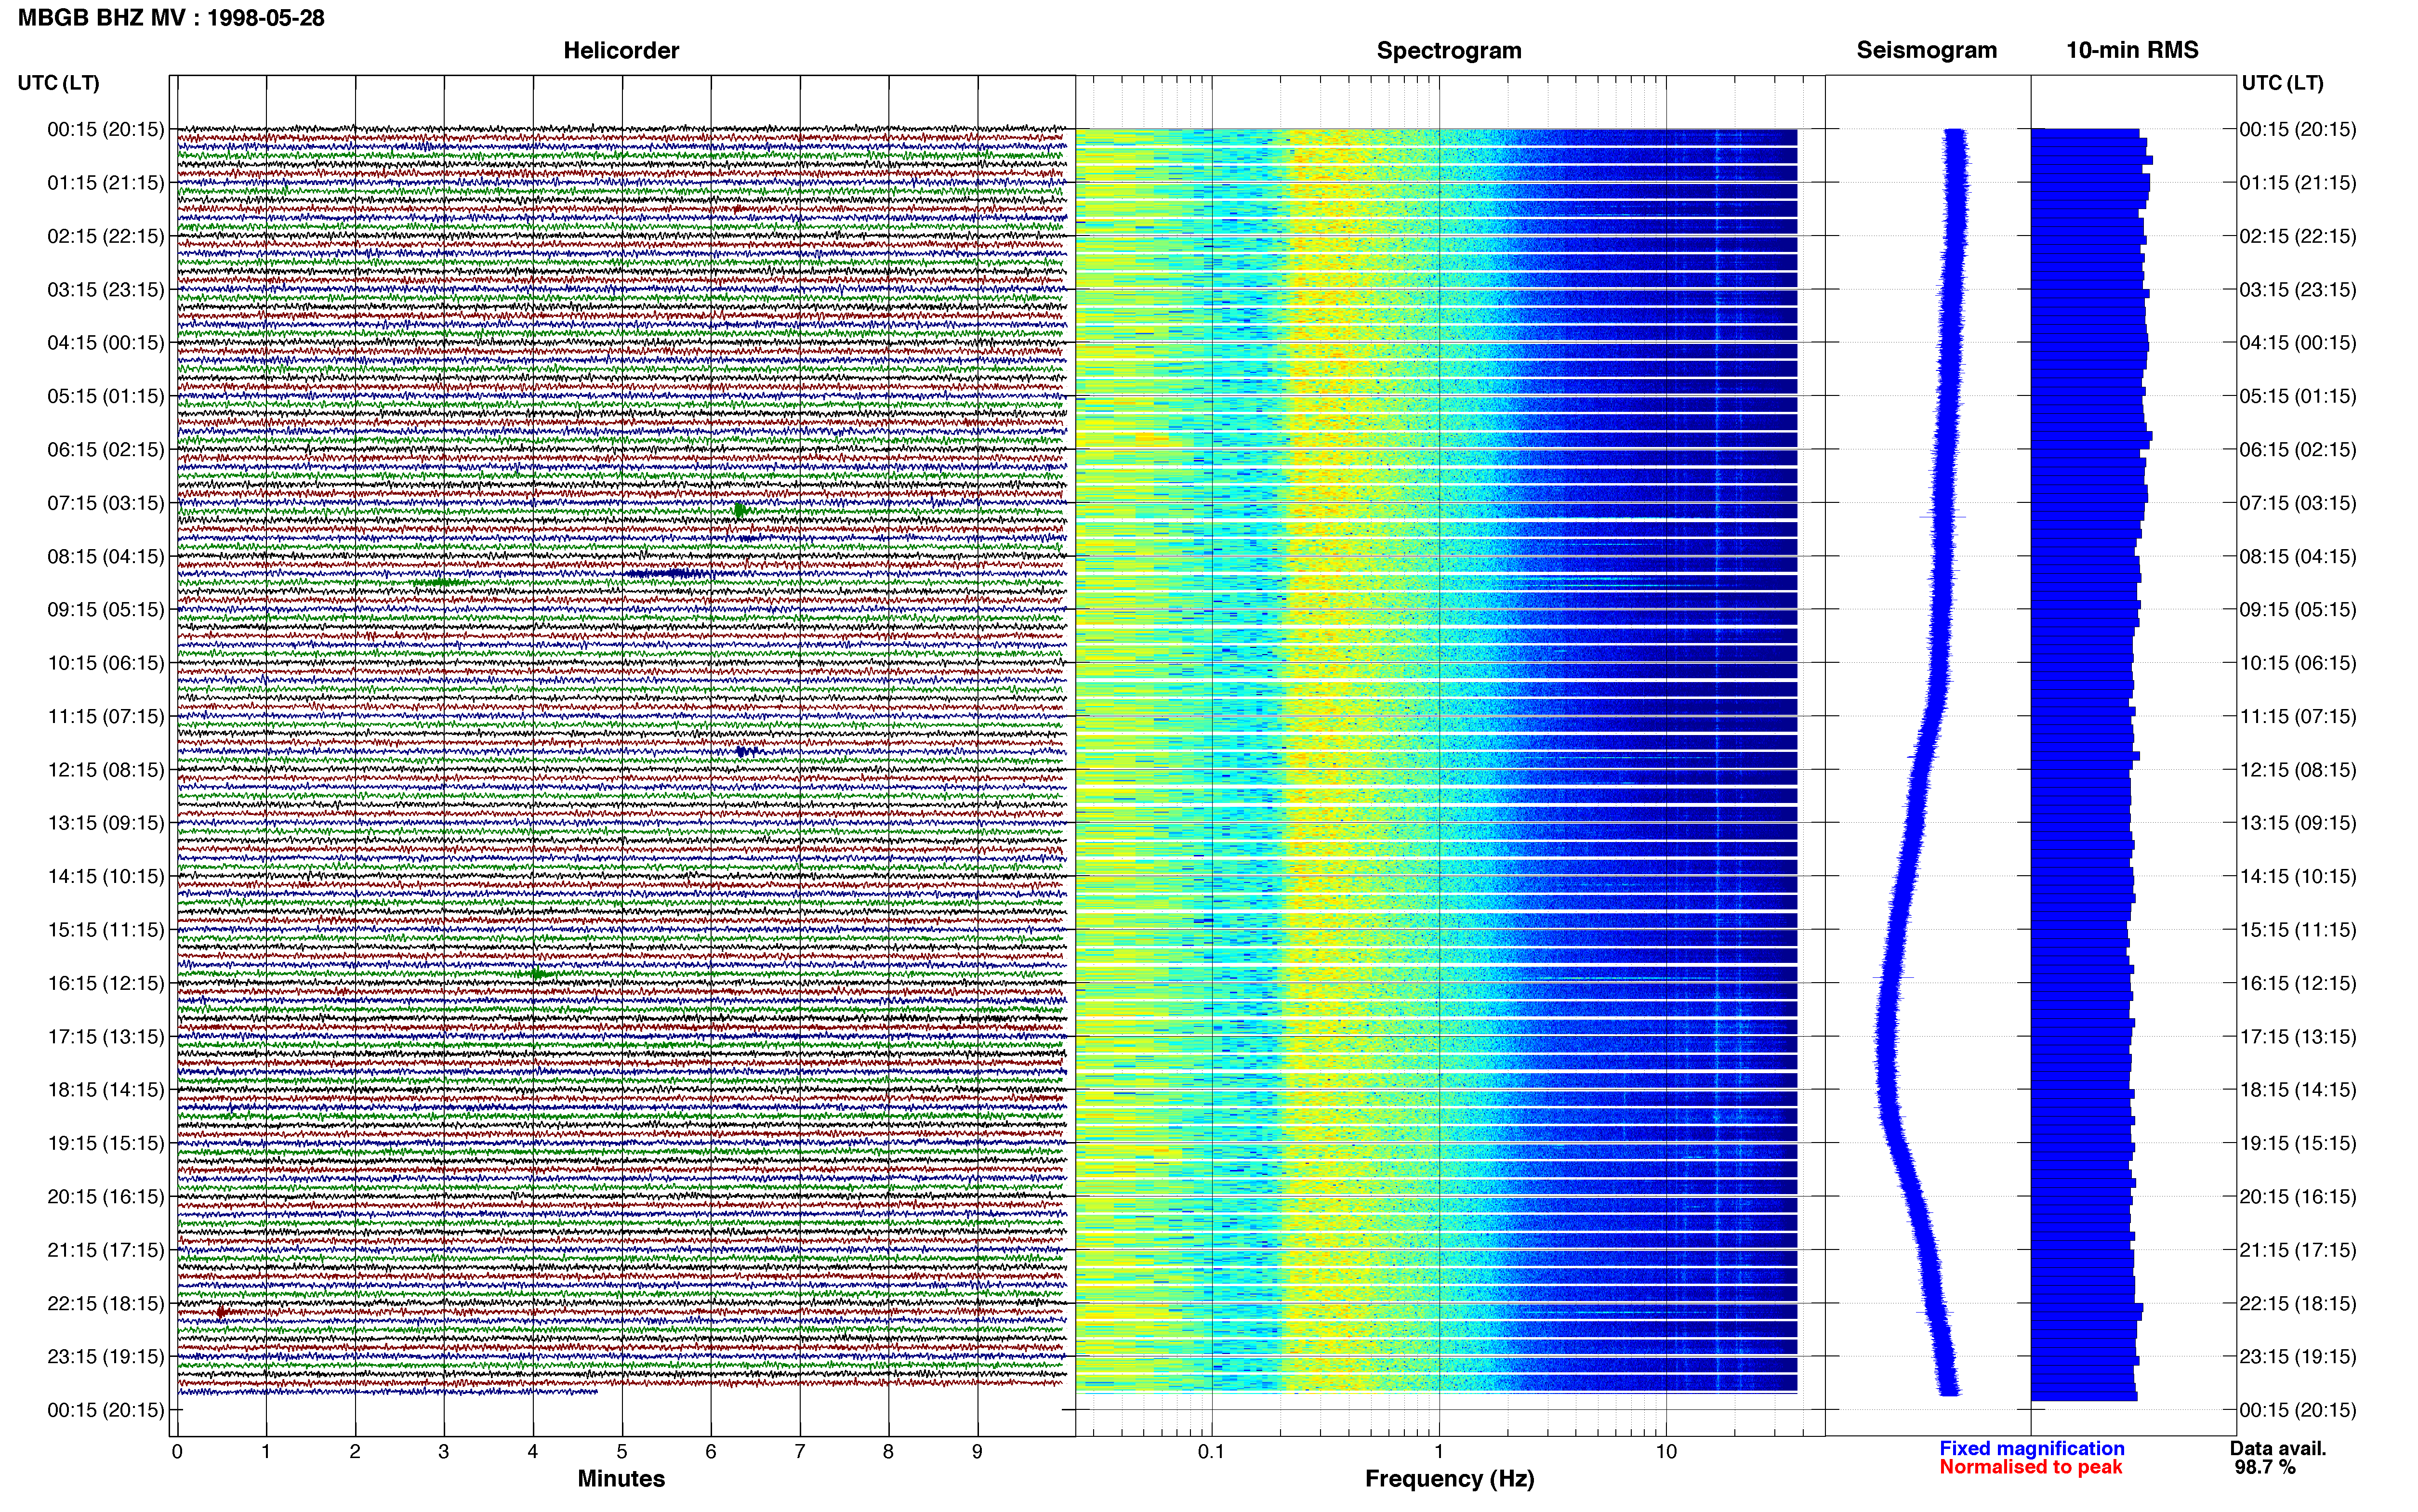The width and height of the screenshot is (2418, 1512).
Task: Click the 1 tick on frequency axis
Action: pos(1439,1452)
